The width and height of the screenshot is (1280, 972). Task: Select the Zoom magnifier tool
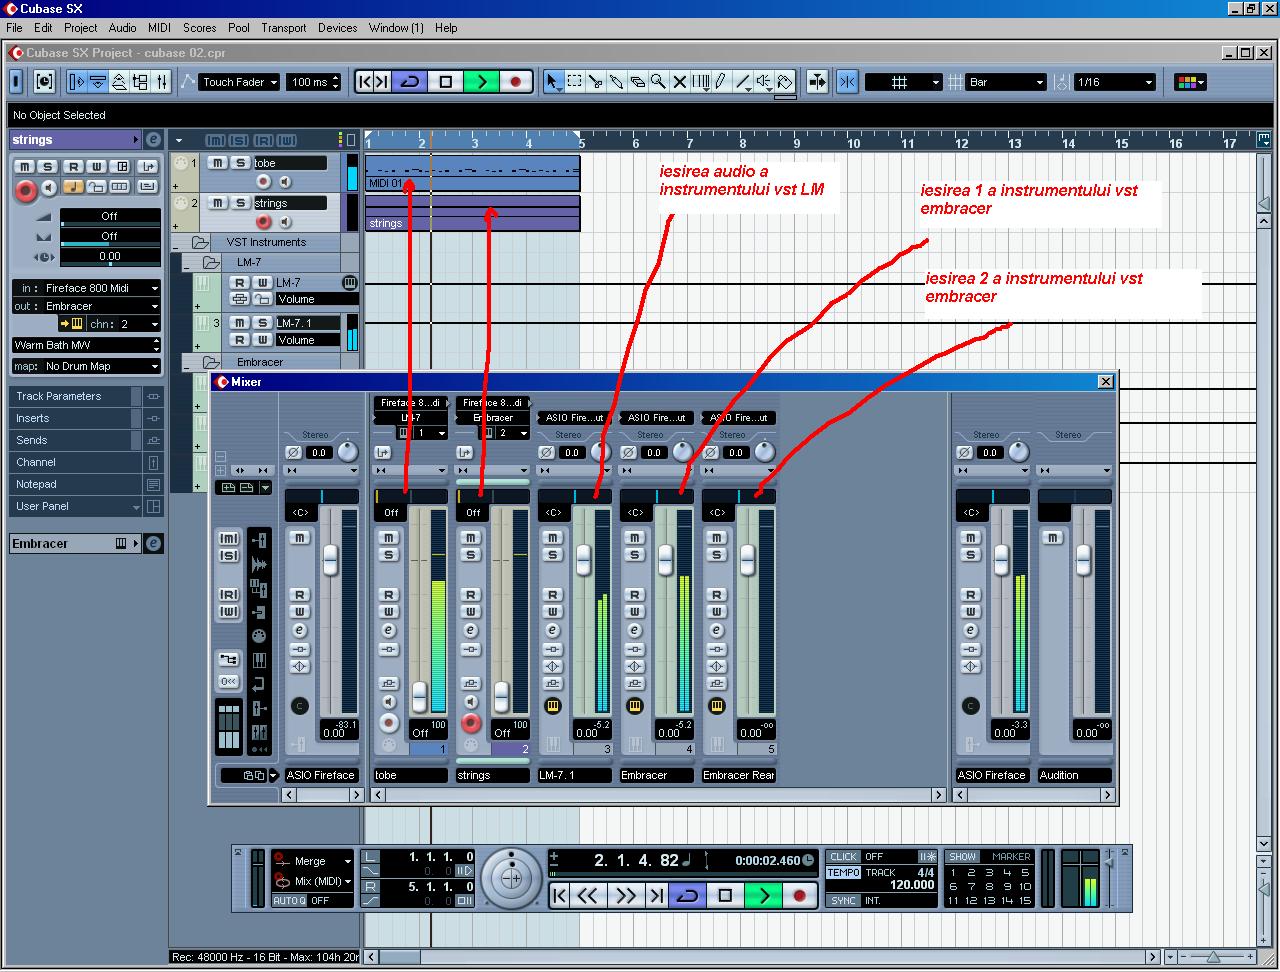point(659,82)
